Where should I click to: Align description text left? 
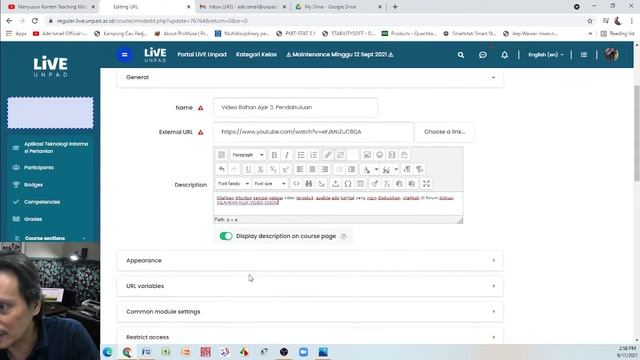click(x=300, y=169)
